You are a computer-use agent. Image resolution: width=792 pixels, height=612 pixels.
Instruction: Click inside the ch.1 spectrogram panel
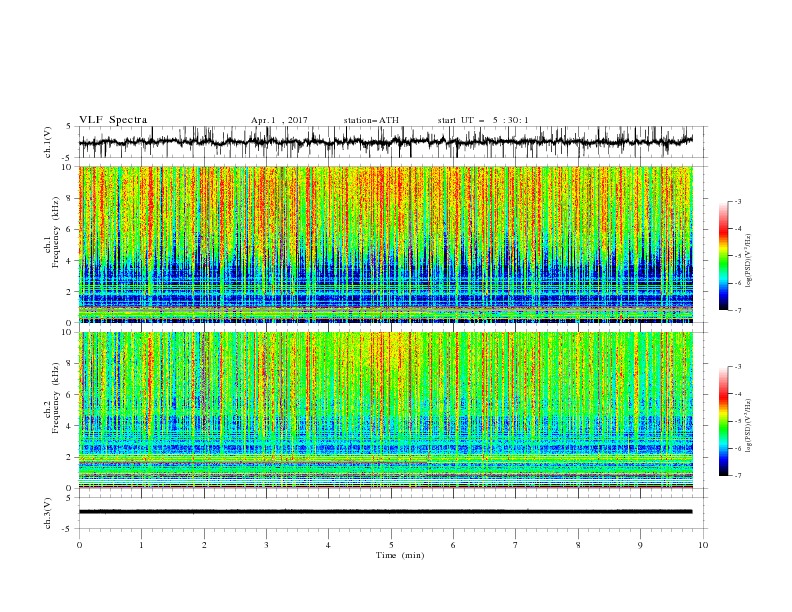pos(386,244)
